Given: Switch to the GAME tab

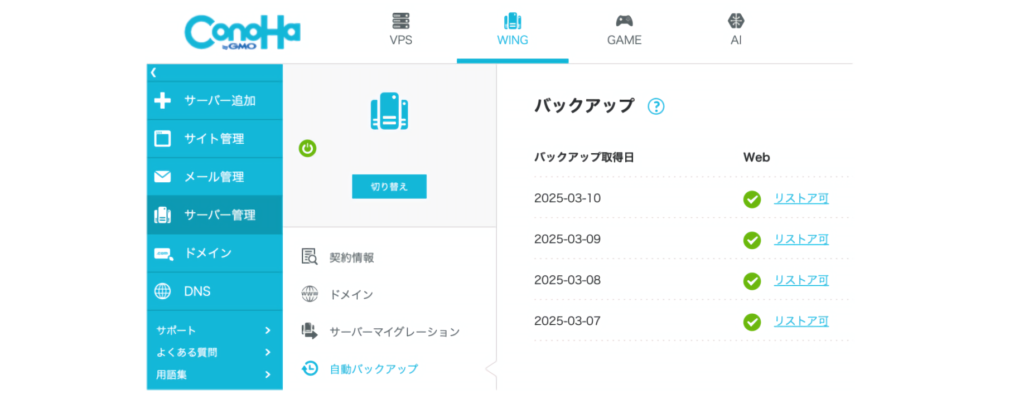Looking at the screenshot, I should coord(624,29).
